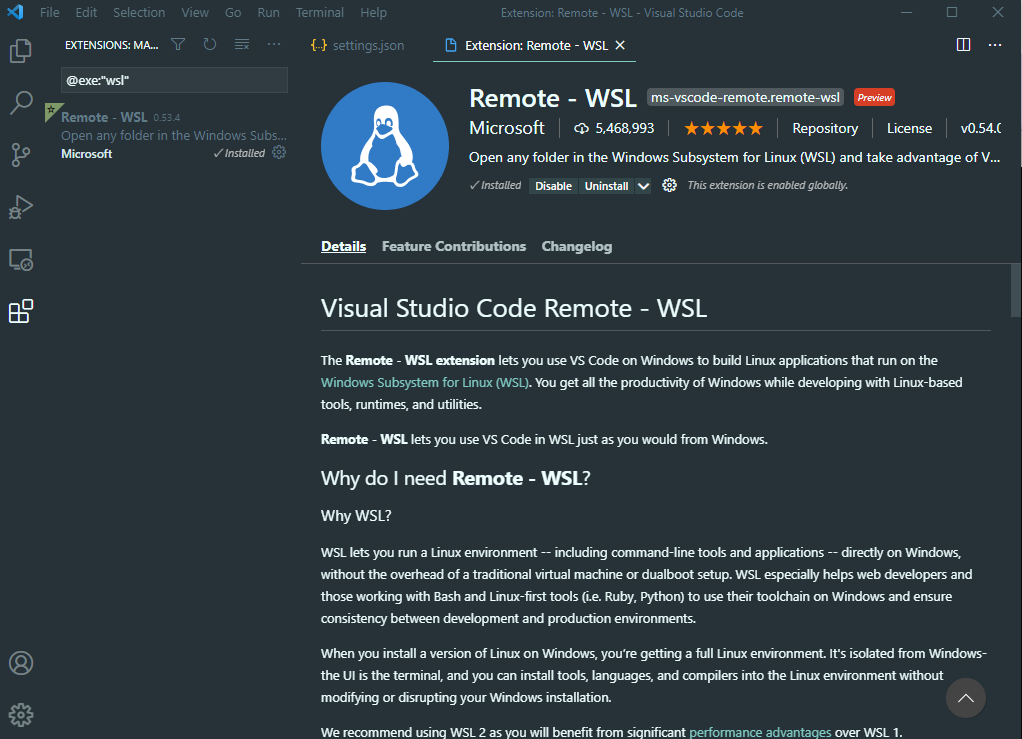This screenshot has width=1022, height=739.
Task: Clear extensions search results icon
Action: [242, 44]
